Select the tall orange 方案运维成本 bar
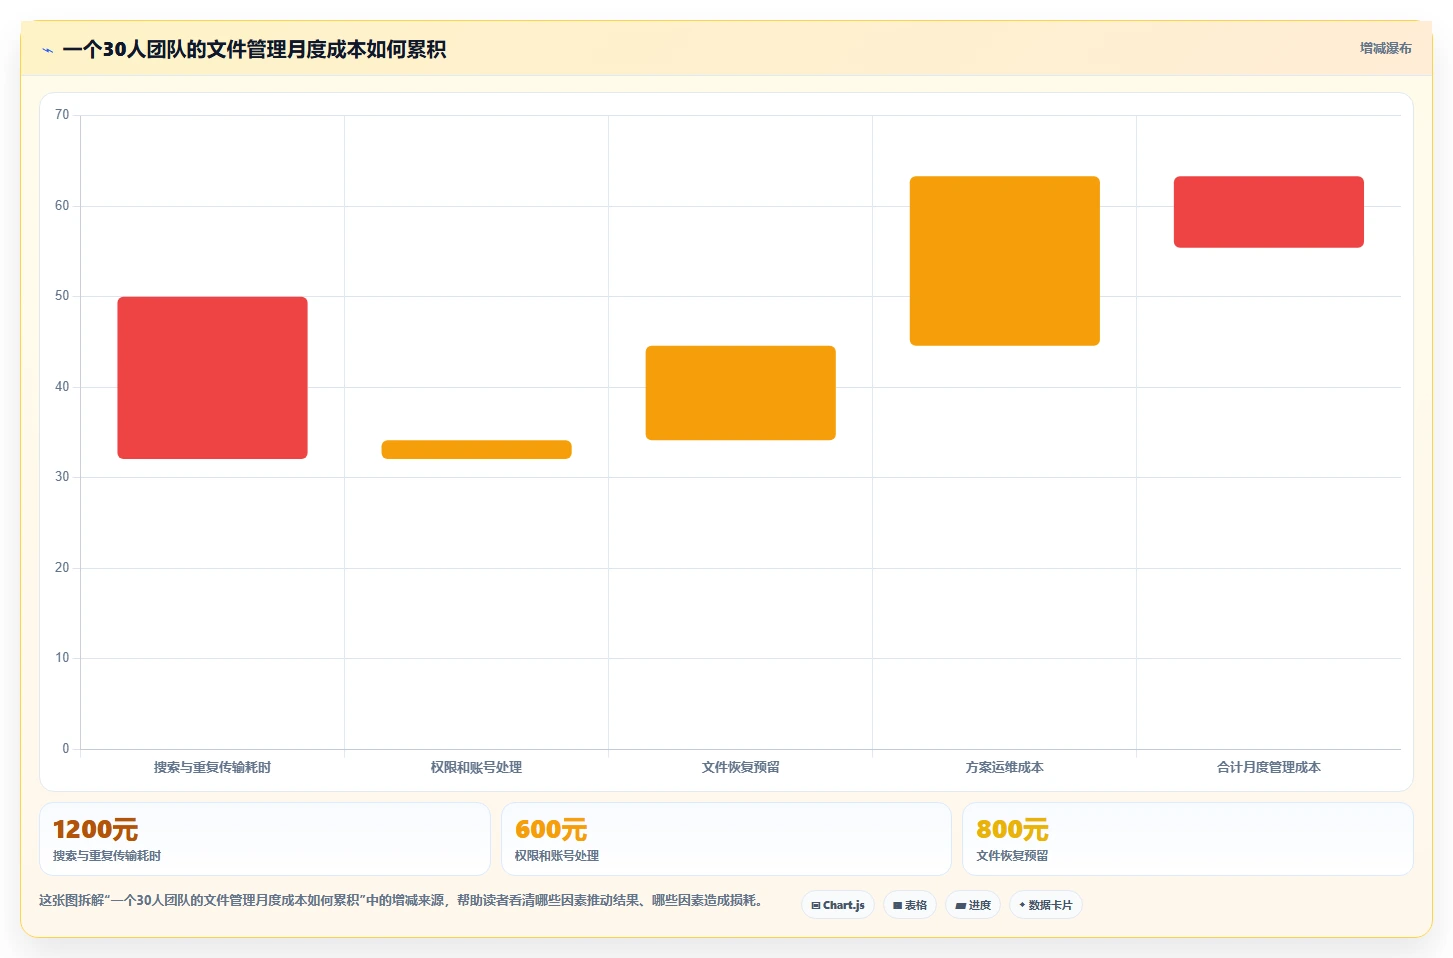The image size is (1453, 958). pos(1004,261)
